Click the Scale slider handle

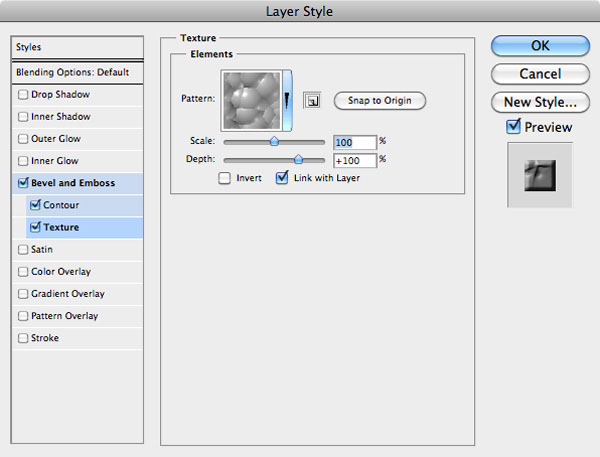coord(274,142)
